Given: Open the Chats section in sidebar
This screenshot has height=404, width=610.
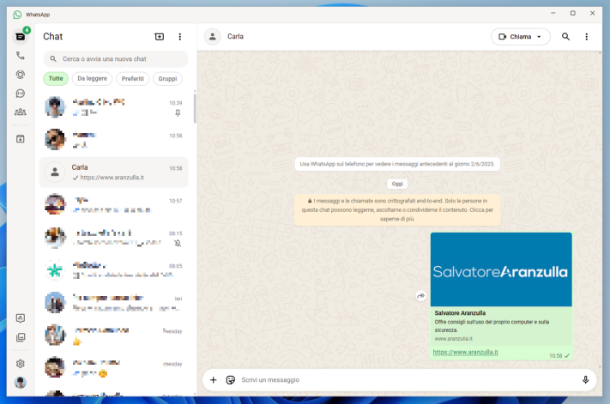Looking at the screenshot, I should (20, 37).
